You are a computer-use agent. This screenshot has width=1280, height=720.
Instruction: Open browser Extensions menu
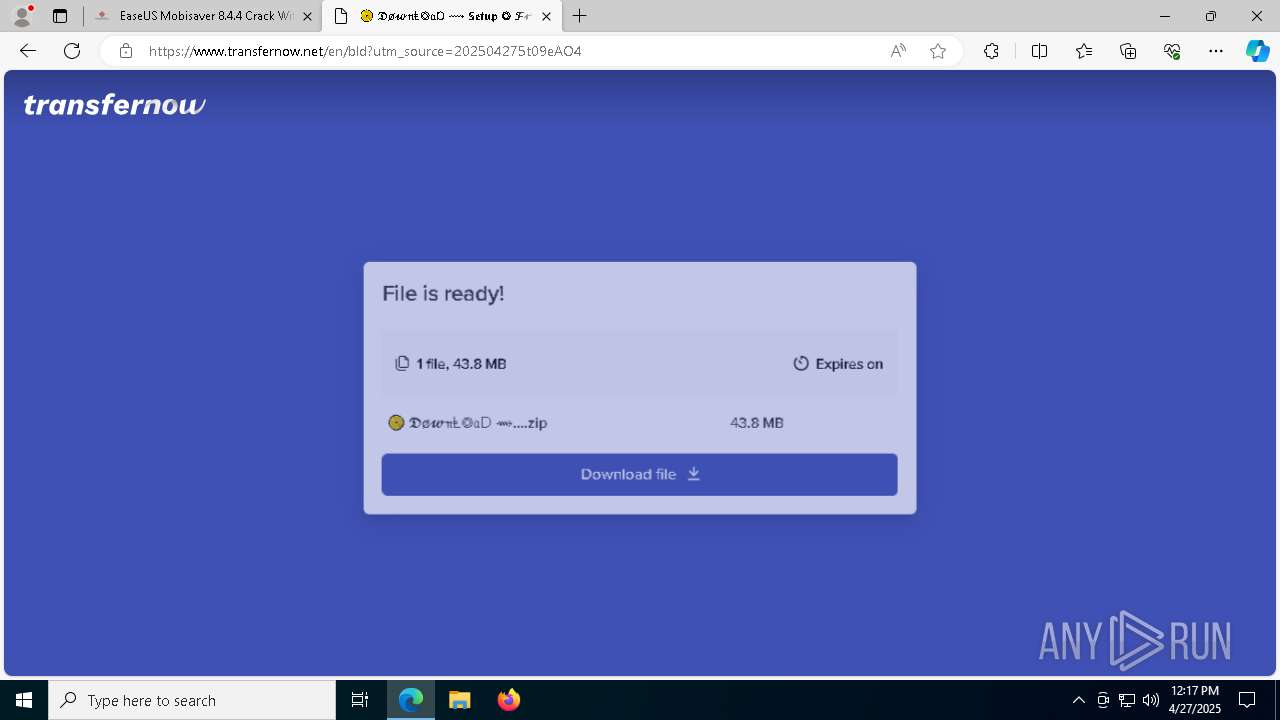(991, 51)
